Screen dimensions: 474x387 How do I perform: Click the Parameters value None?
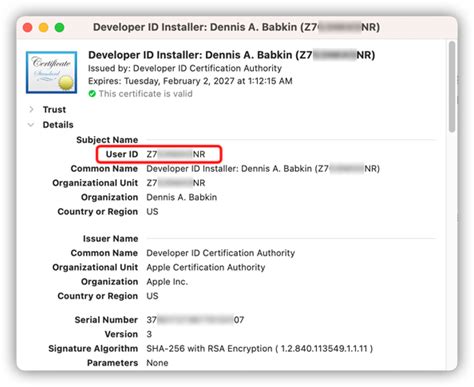tap(157, 363)
